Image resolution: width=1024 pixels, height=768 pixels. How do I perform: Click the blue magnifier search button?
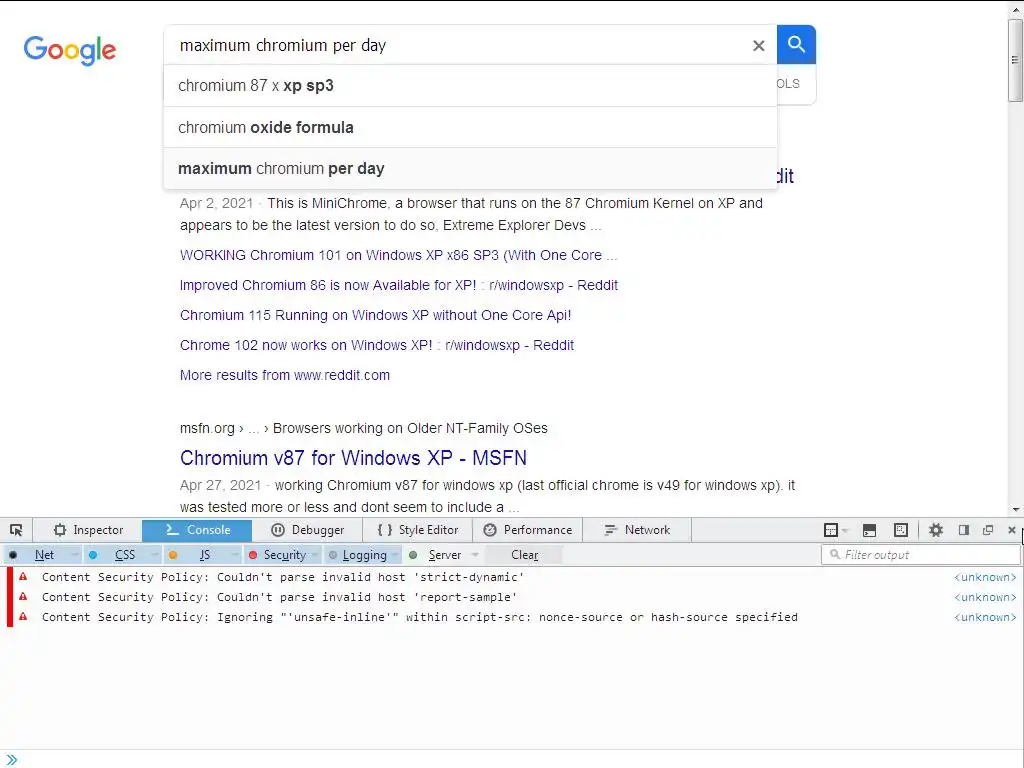796,44
